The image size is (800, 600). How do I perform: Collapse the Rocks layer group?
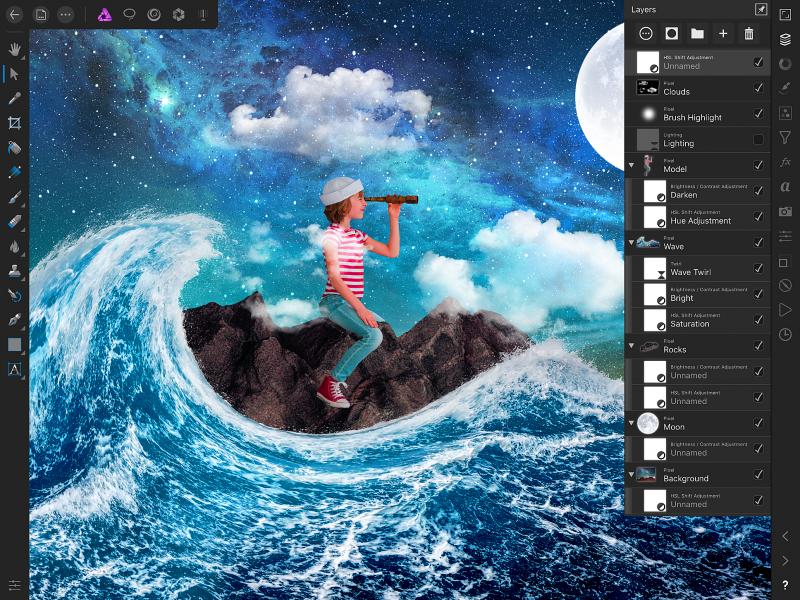[x=632, y=346]
